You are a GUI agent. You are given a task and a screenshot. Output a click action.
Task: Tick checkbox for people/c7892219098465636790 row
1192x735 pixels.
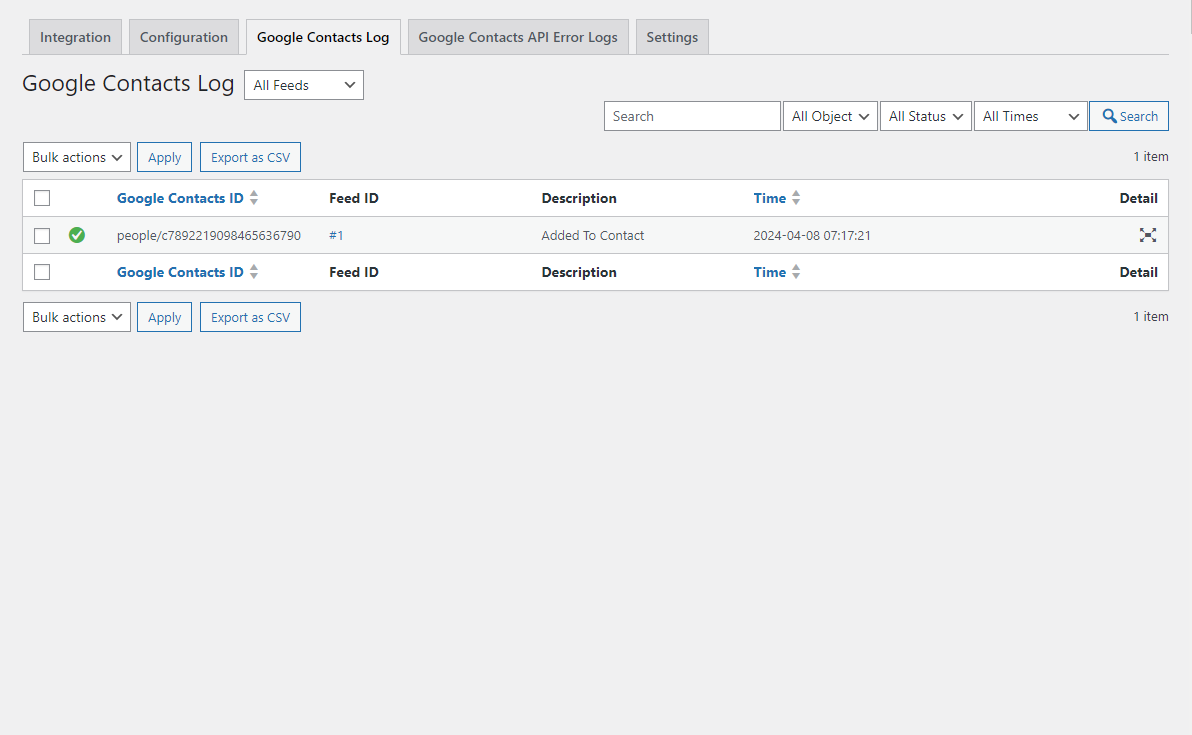coord(42,236)
